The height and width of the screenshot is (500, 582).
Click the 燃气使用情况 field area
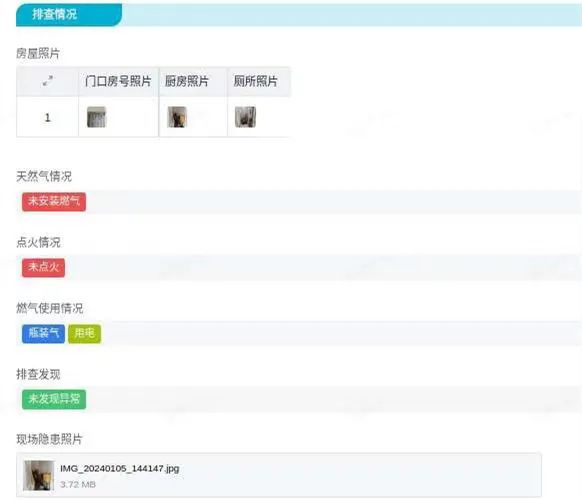[x=299, y=334]
